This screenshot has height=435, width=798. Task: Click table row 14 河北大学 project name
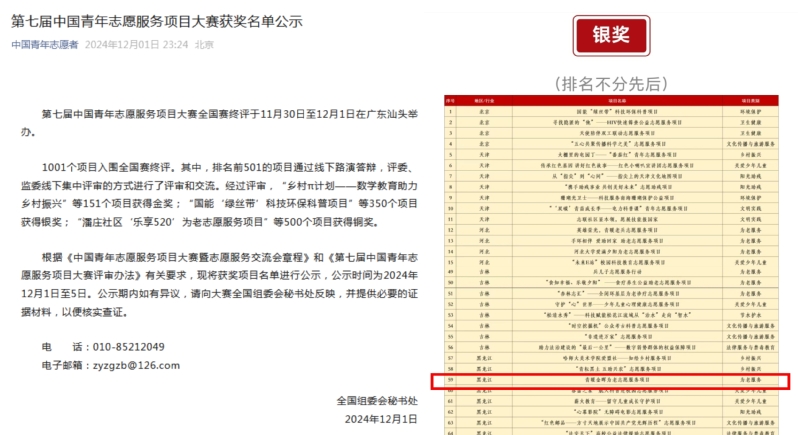click(x=617, y=251)
